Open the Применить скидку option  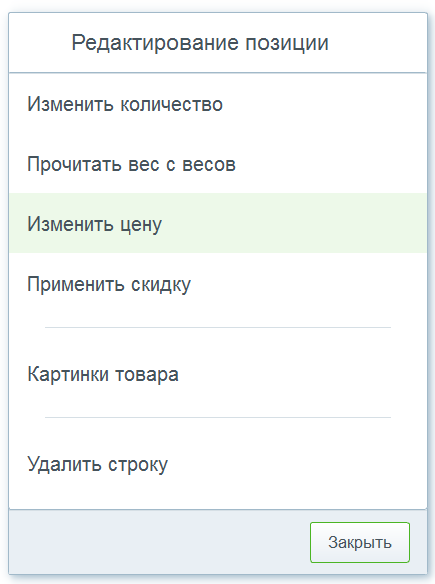coord(218,284)
